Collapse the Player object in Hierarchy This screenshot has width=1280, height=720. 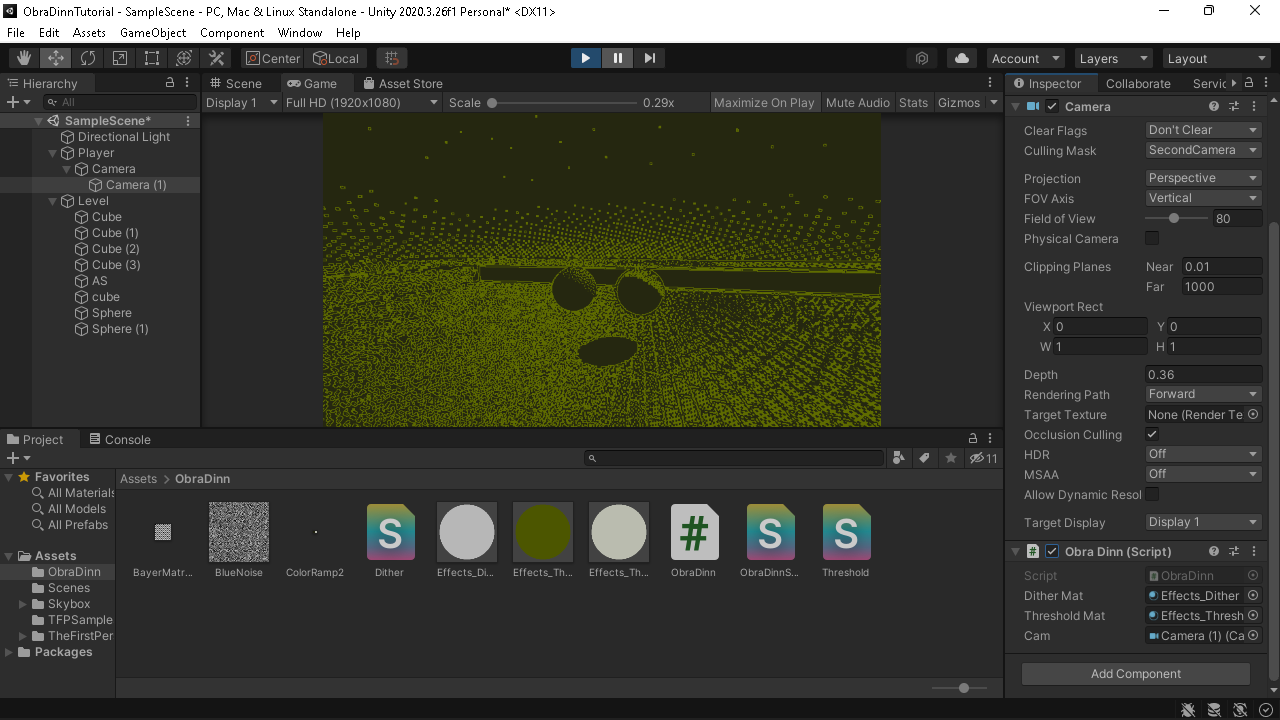[x=54, y=153]
